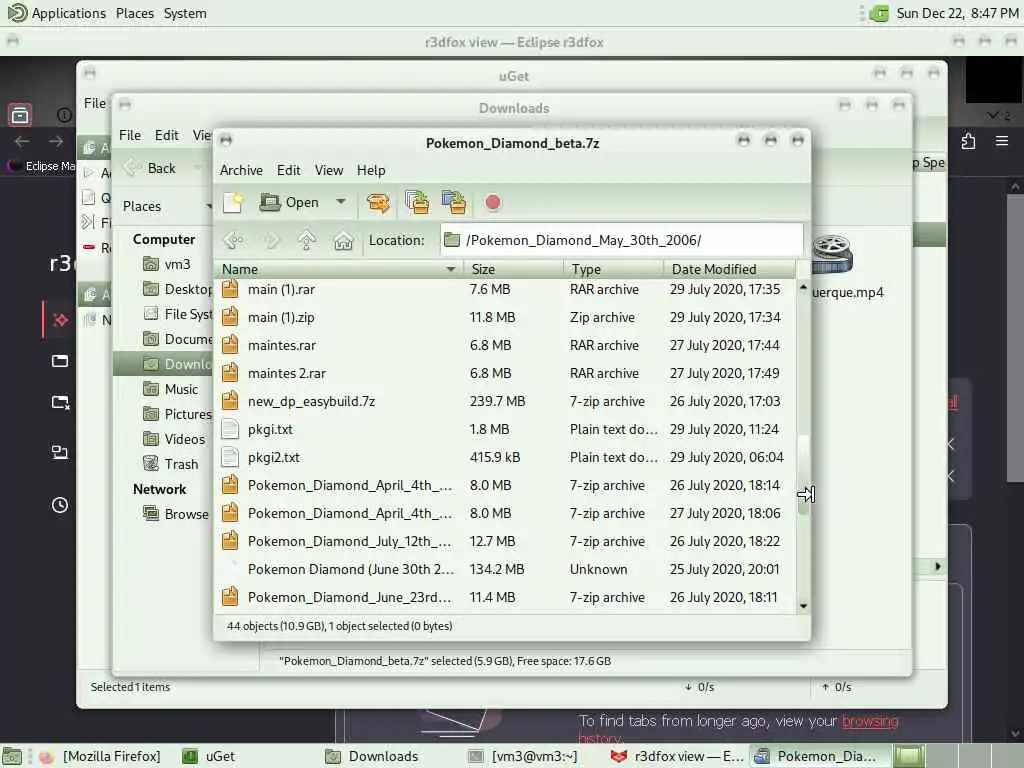Screen dimensions: 1024x768
Task: Click the file list scroll down arrow
Action: click(803, 606)
